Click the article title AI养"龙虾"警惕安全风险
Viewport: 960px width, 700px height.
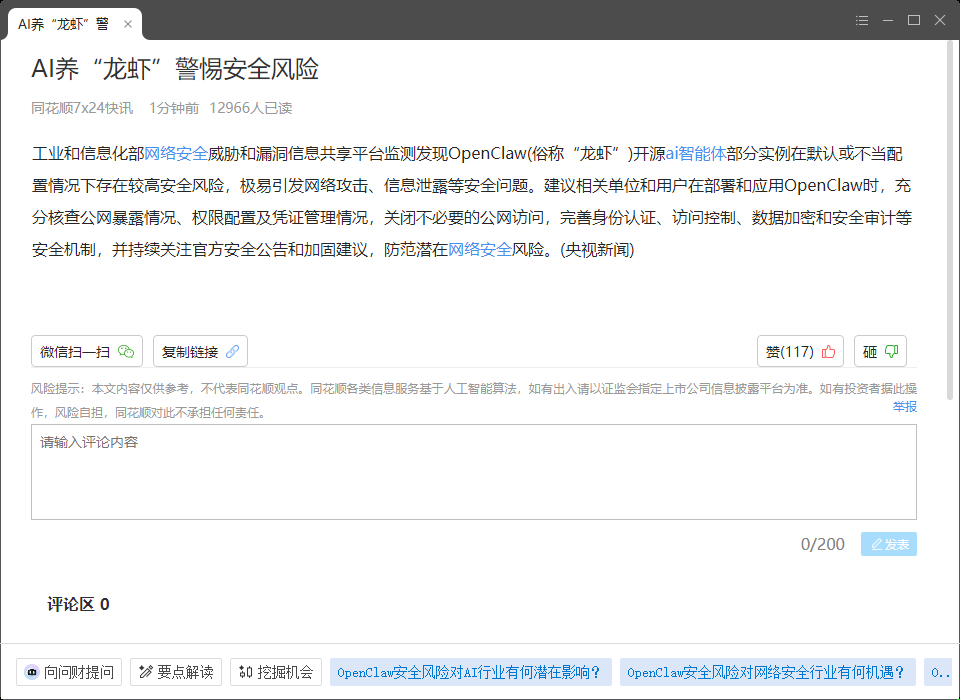coord(175,69)
